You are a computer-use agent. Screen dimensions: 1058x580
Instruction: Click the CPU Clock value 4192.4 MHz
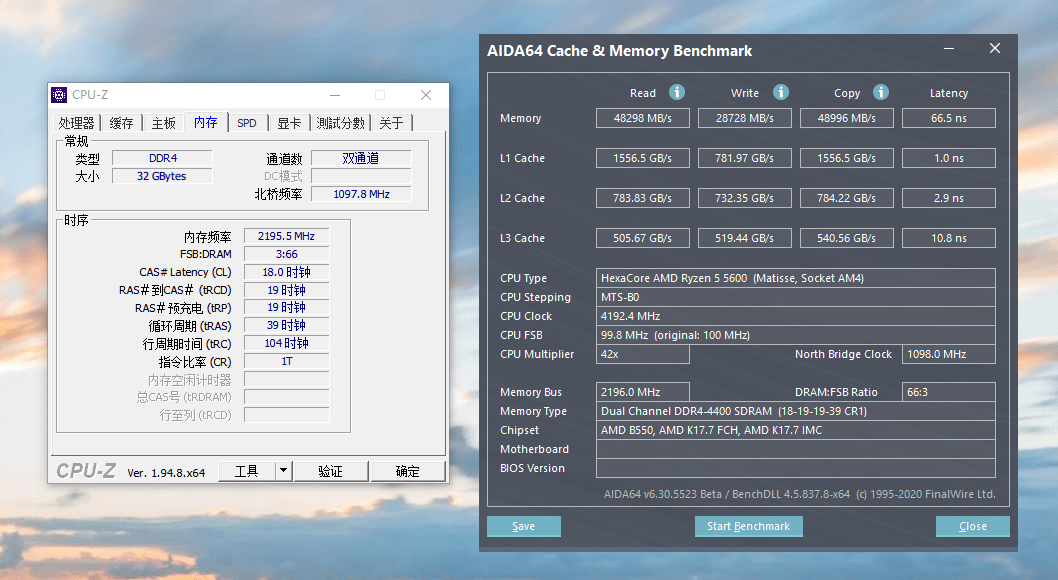tap(796, 316)
